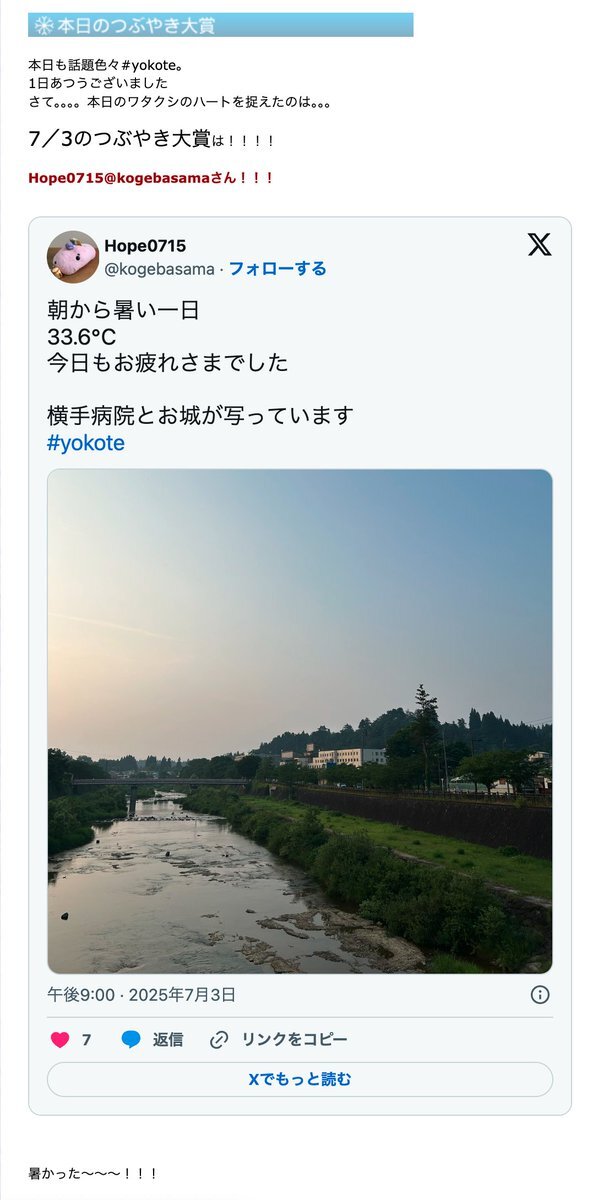
Task: Click the copy link chain icon
Action: 219,1040
